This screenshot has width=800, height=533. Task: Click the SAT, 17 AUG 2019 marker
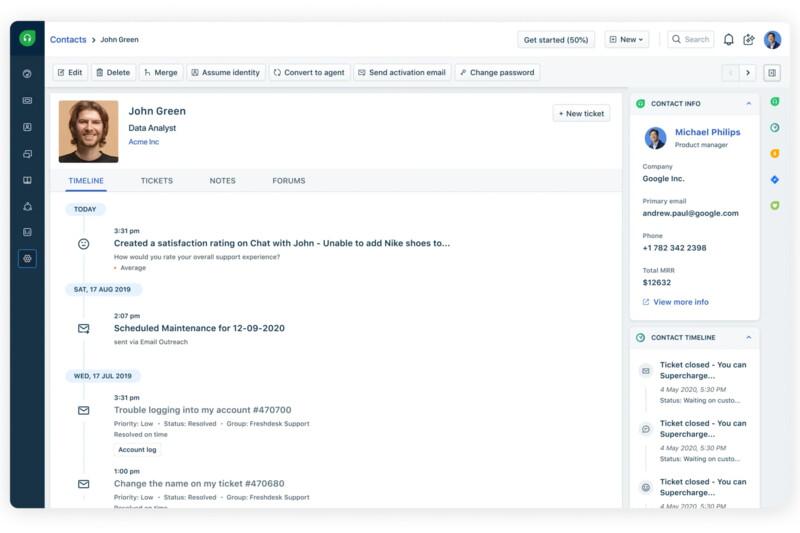102,289
